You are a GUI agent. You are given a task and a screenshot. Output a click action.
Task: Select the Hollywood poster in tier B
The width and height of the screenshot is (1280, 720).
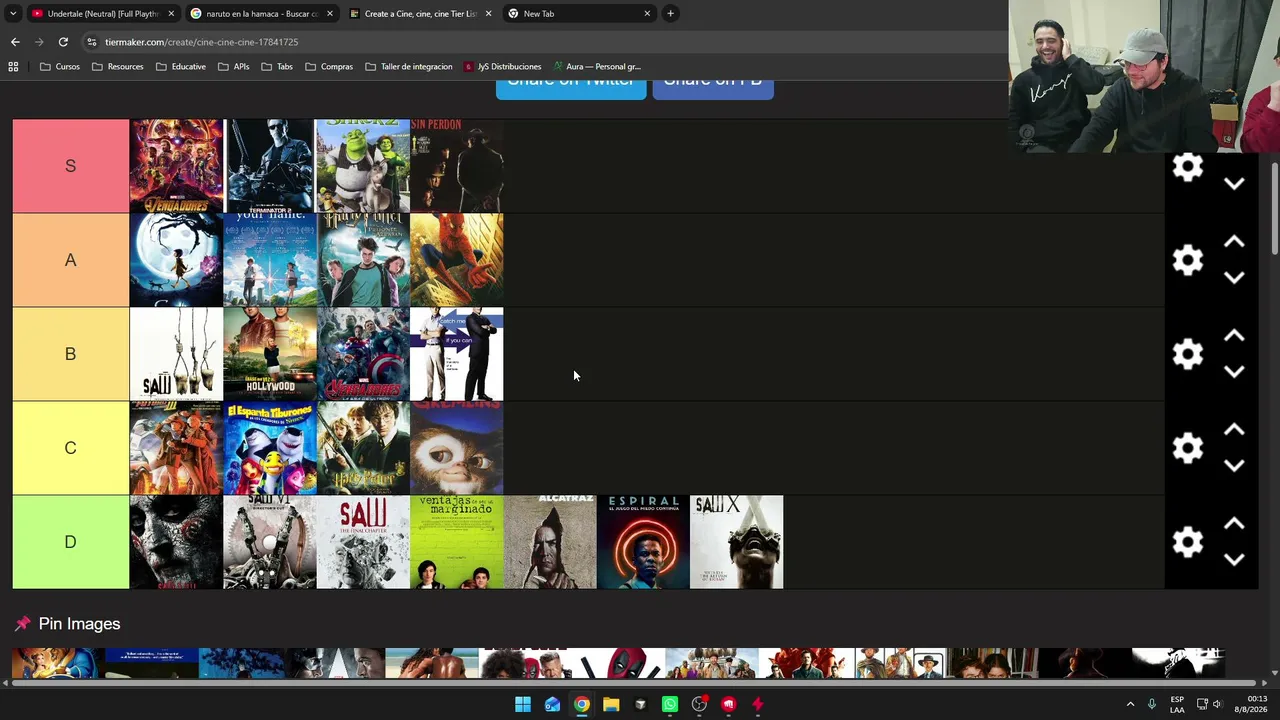tap(270, 354)
